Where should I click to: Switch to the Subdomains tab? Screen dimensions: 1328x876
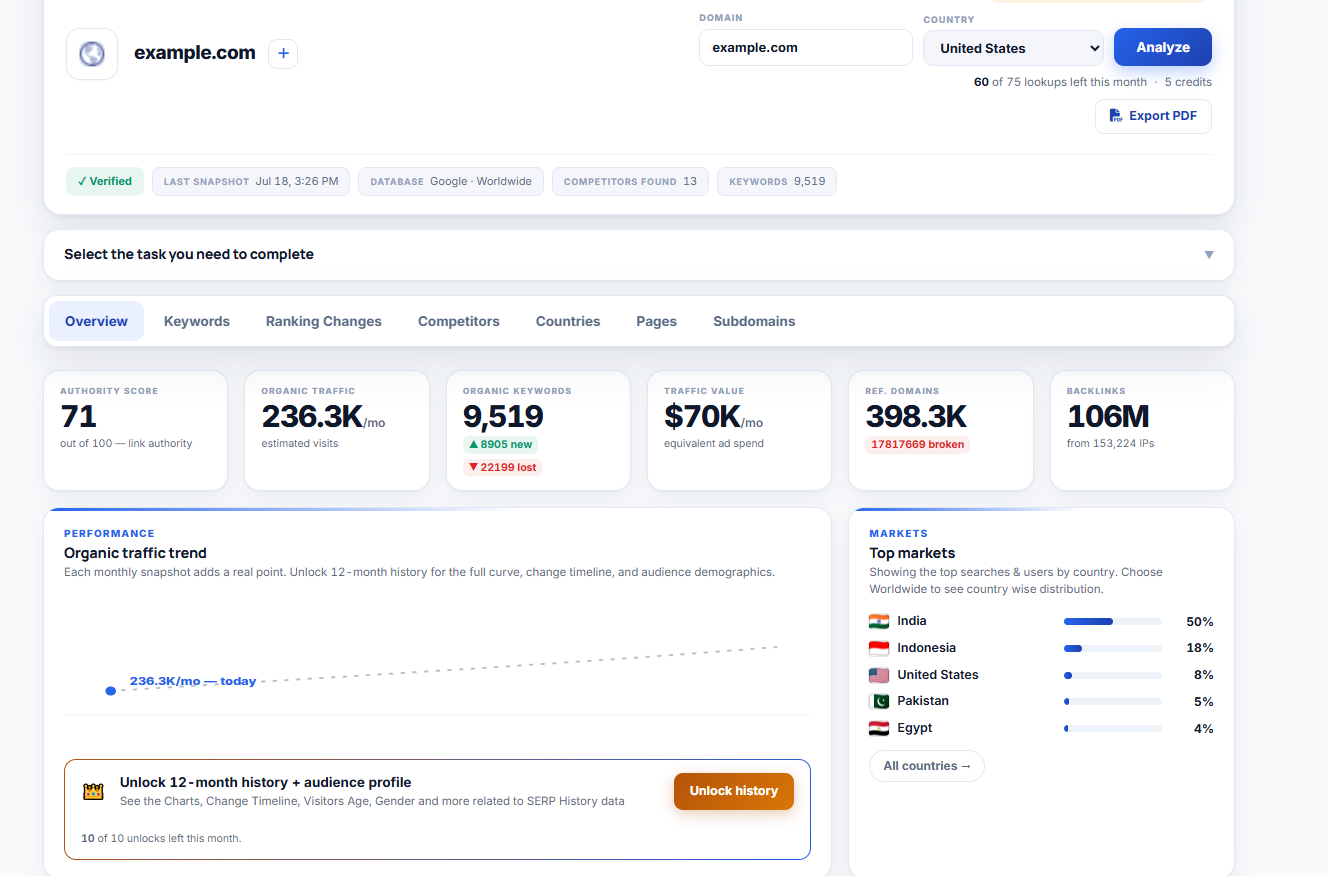tap(754, 321)
